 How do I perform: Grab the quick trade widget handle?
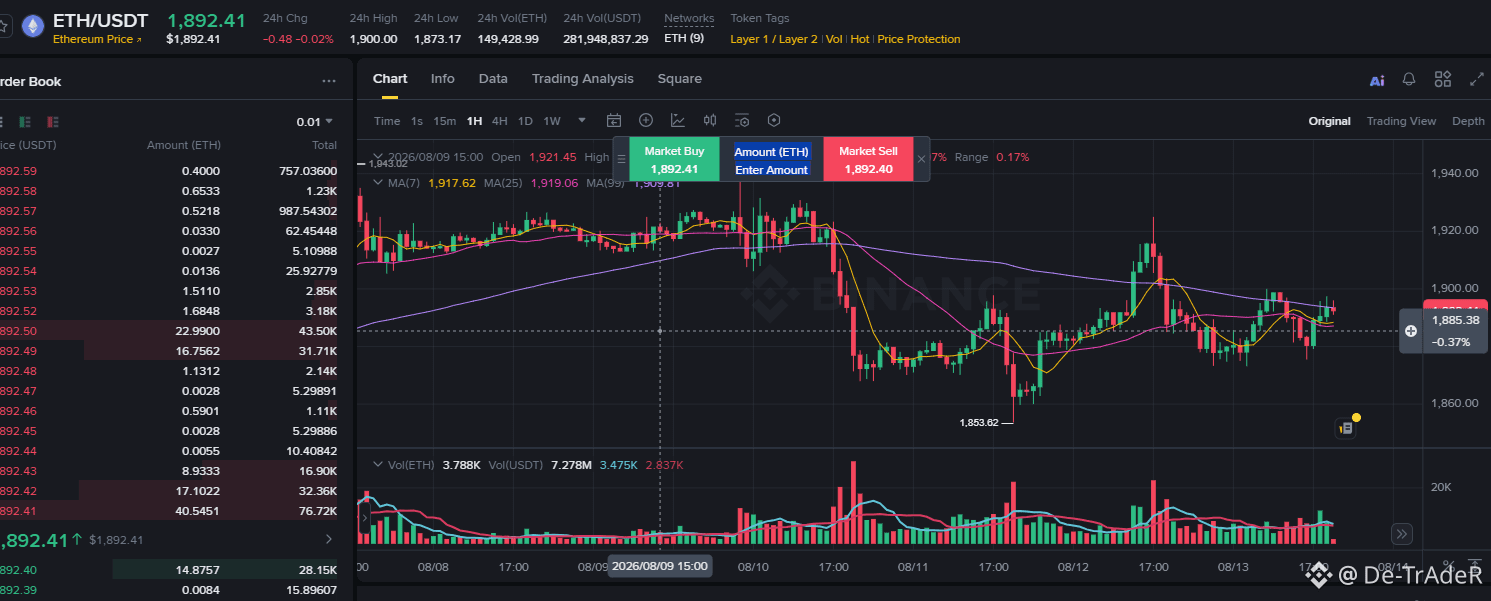[x=621, y=160]
